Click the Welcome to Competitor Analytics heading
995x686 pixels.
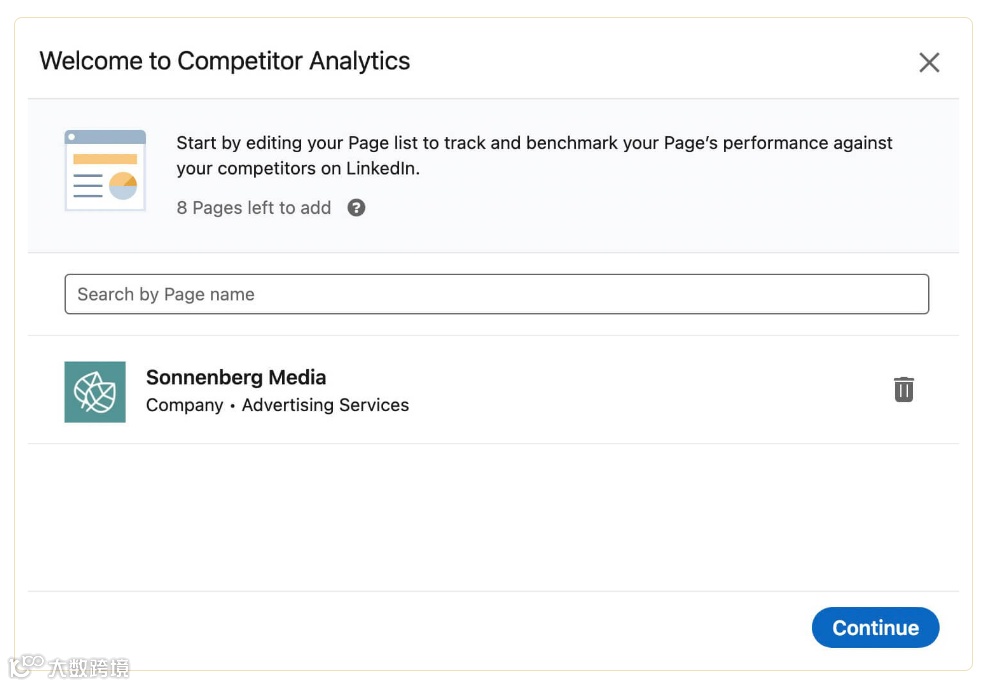click(225, 61)
